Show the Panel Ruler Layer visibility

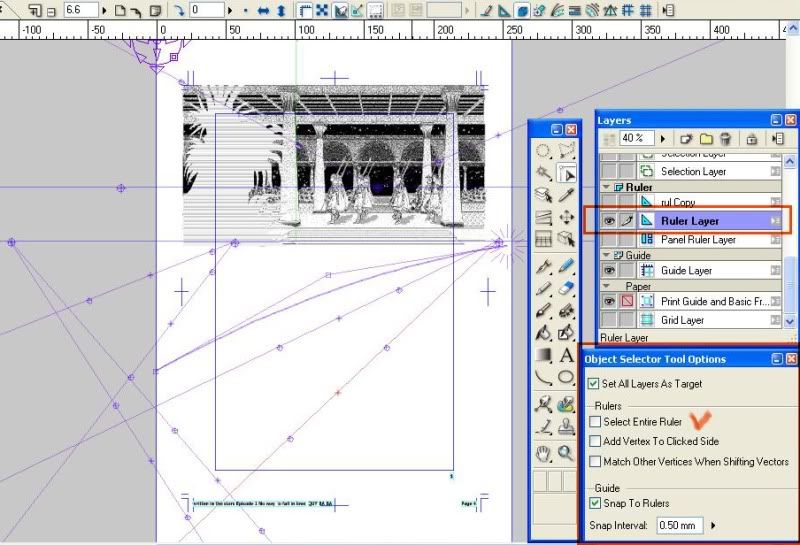click(609, 239)
